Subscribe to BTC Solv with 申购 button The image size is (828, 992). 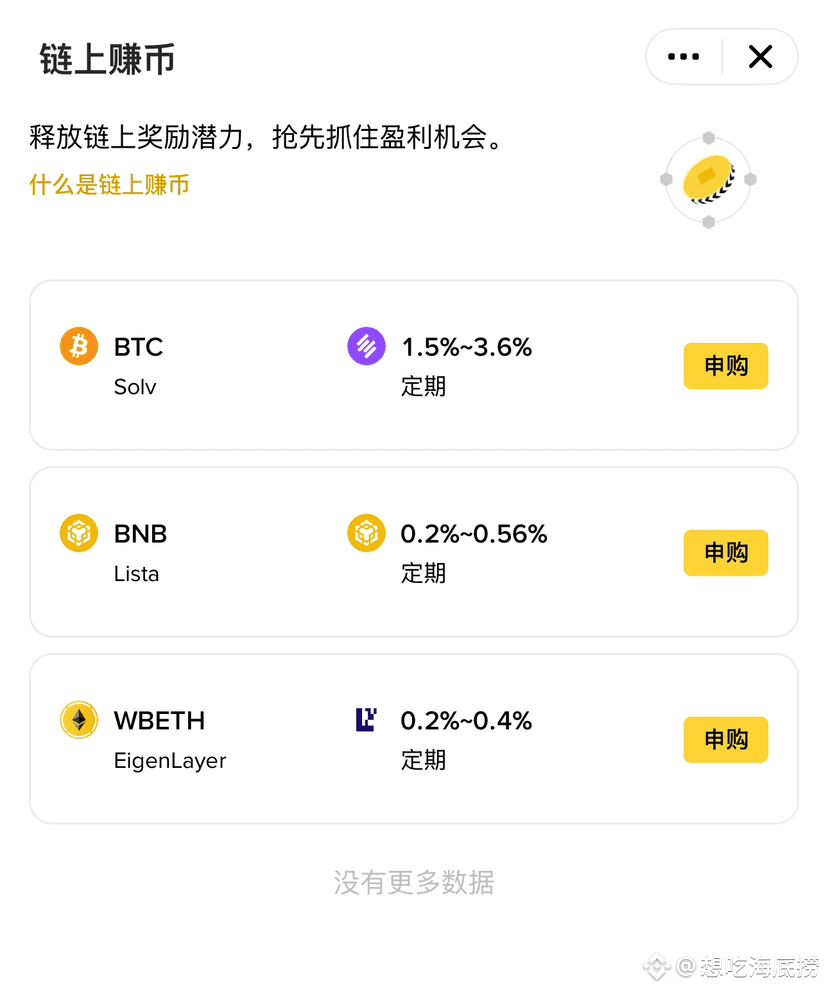[x=726, y=366]
